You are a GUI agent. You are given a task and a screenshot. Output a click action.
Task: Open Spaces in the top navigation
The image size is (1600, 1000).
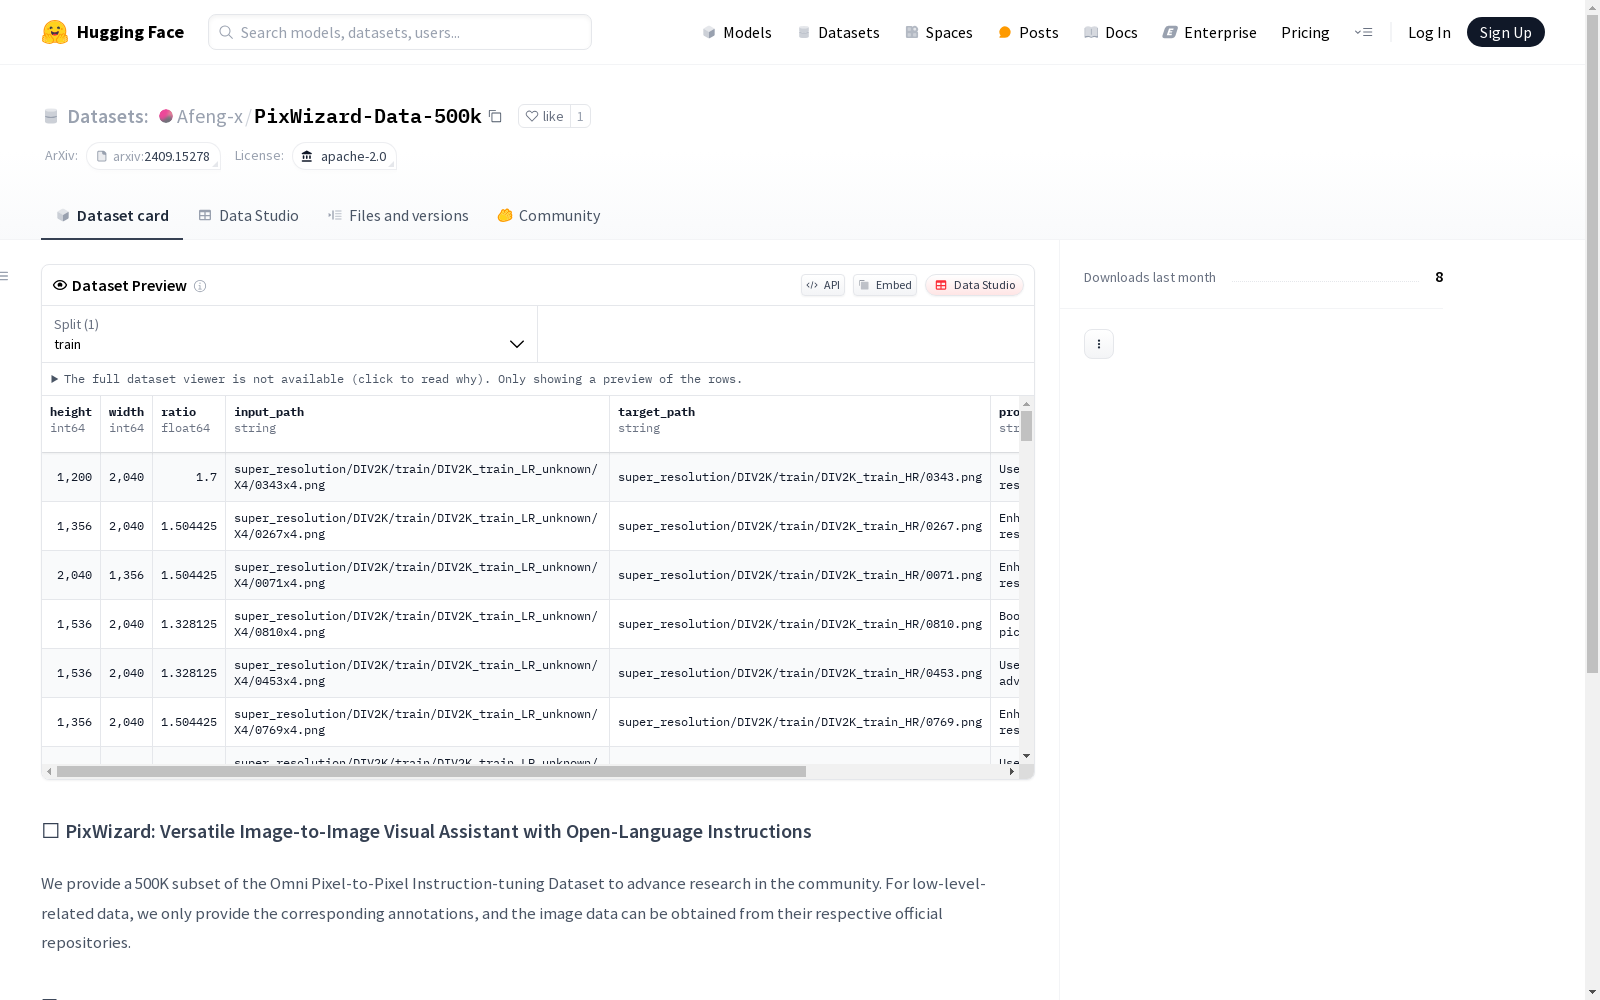(938, 32)
